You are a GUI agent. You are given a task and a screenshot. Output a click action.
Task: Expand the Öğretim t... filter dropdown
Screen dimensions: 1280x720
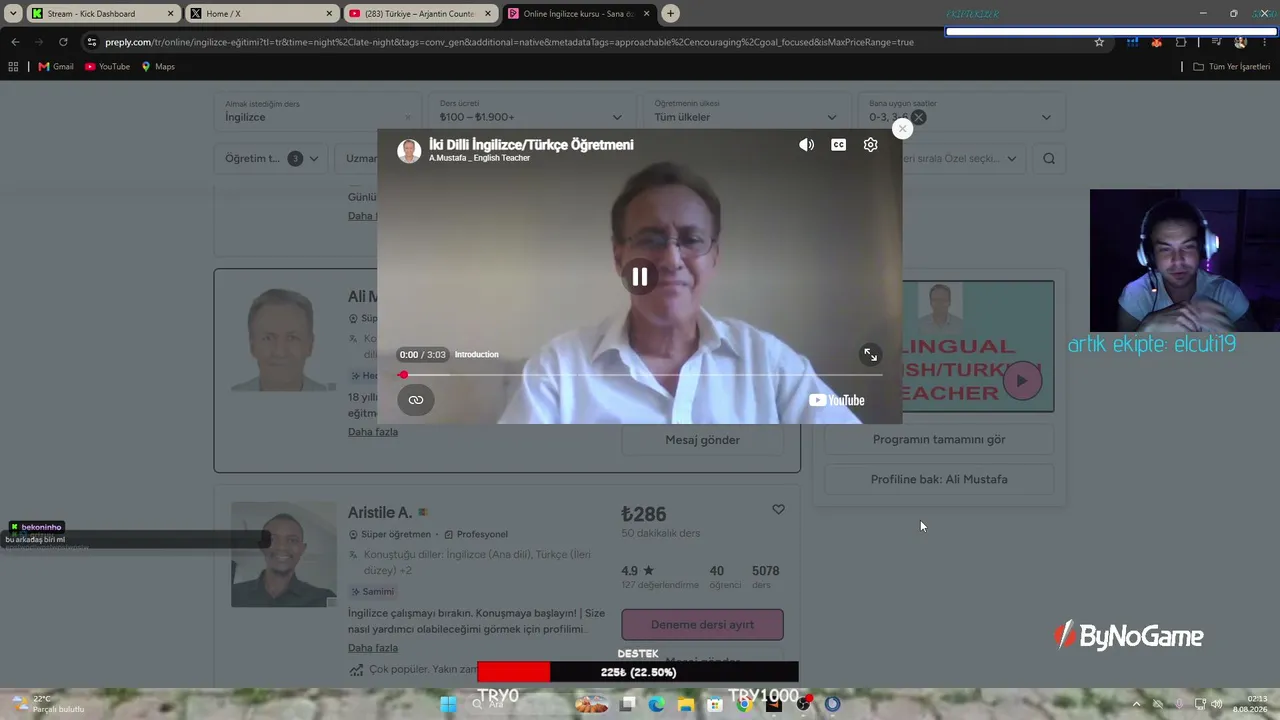coord(272,158)
